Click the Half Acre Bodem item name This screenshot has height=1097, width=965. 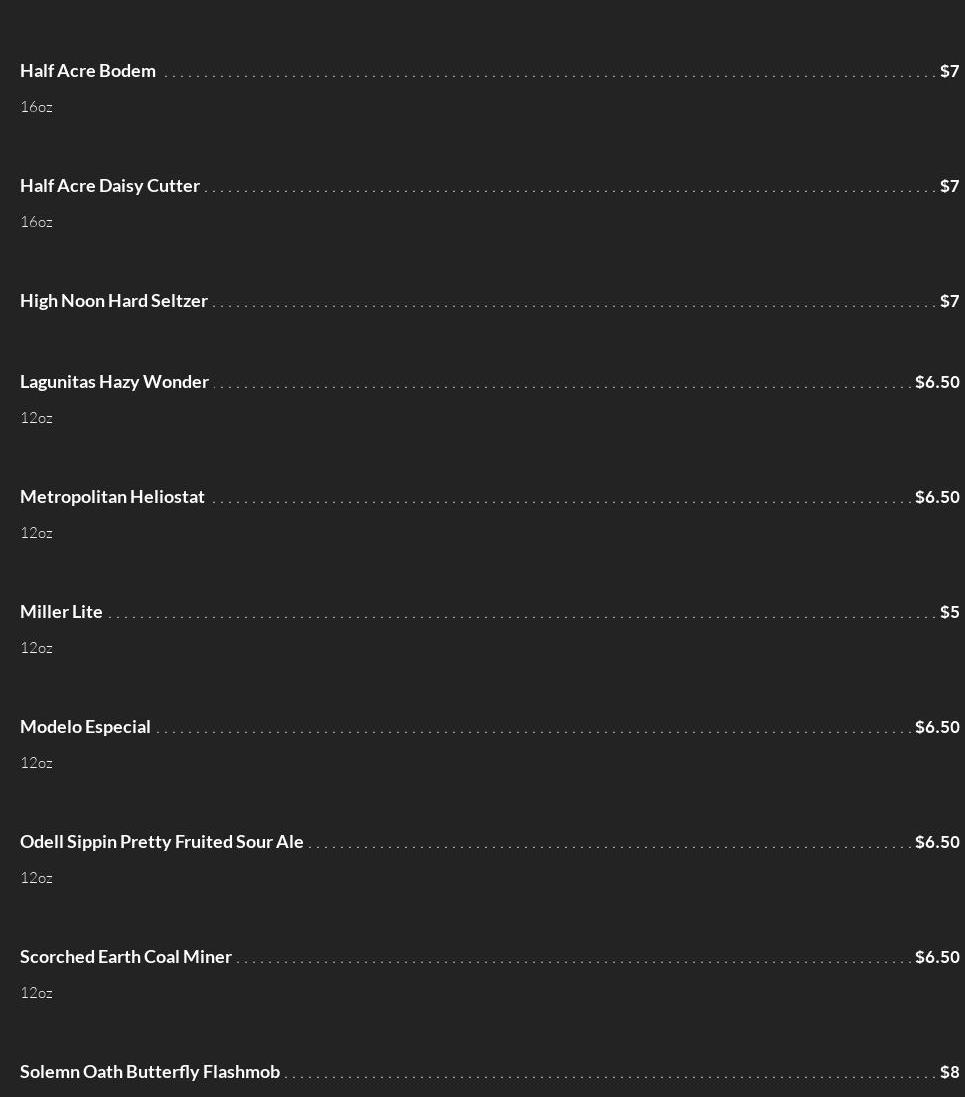point(88,71)
